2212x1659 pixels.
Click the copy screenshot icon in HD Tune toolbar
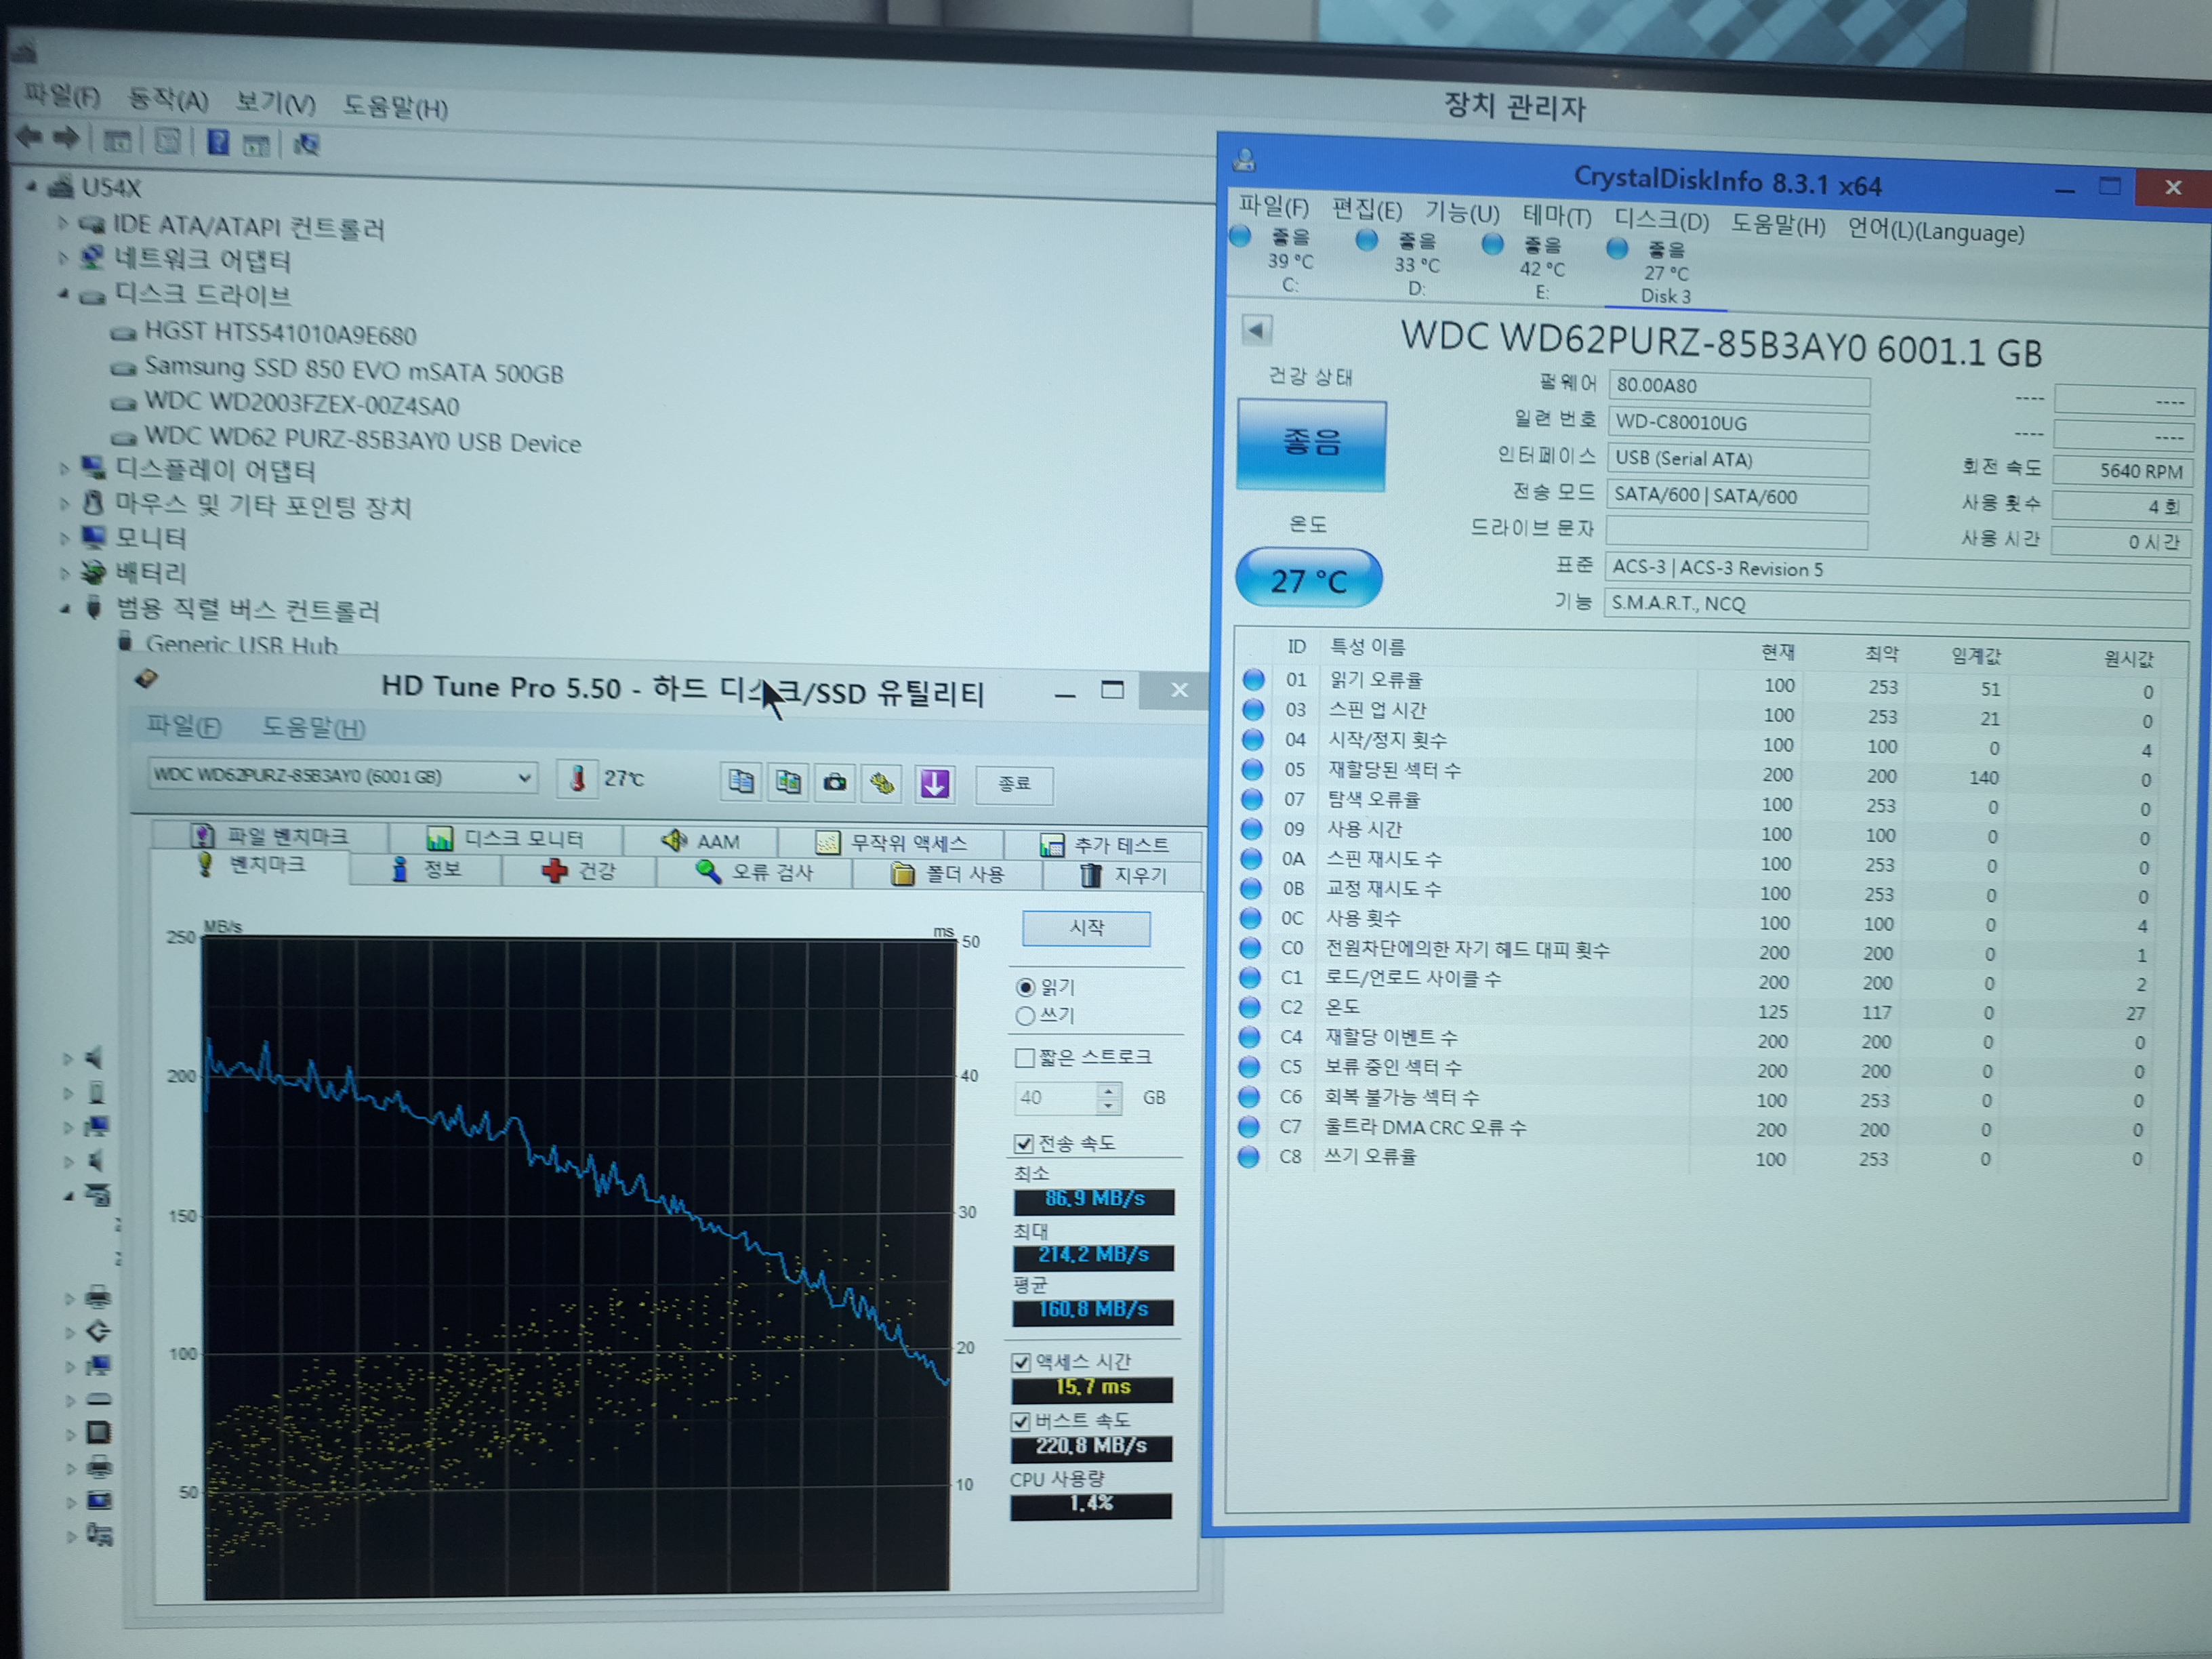[x=788, y=781]
